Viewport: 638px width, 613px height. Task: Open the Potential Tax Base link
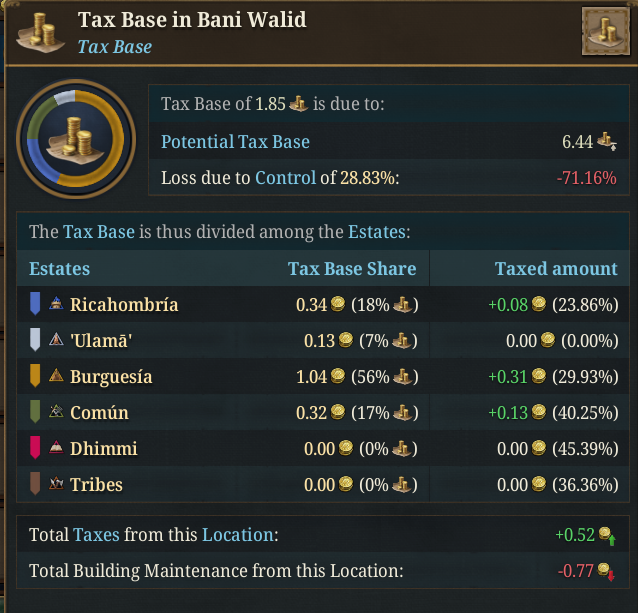tap(235, 142)
